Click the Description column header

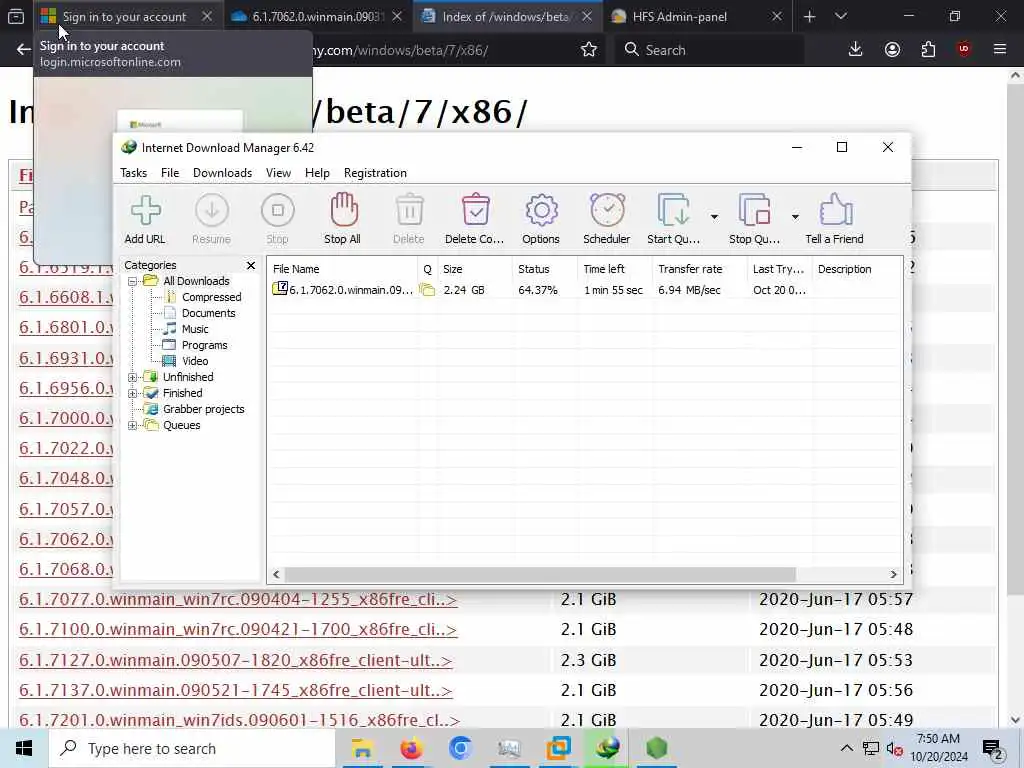pyautogui.click(x=857, y=269)
